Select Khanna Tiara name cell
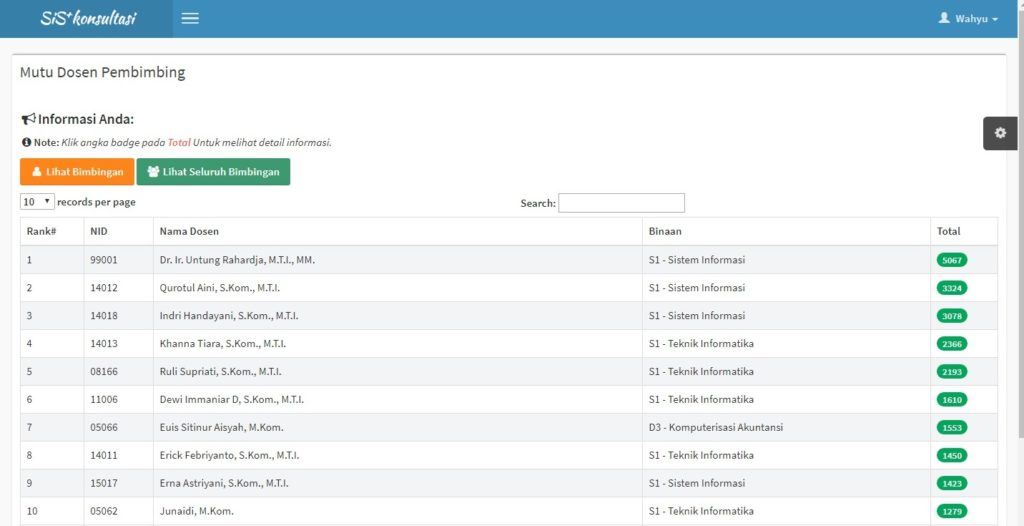Image resolution: width=1024 pixels, height=526 pixels. point(398,344)
